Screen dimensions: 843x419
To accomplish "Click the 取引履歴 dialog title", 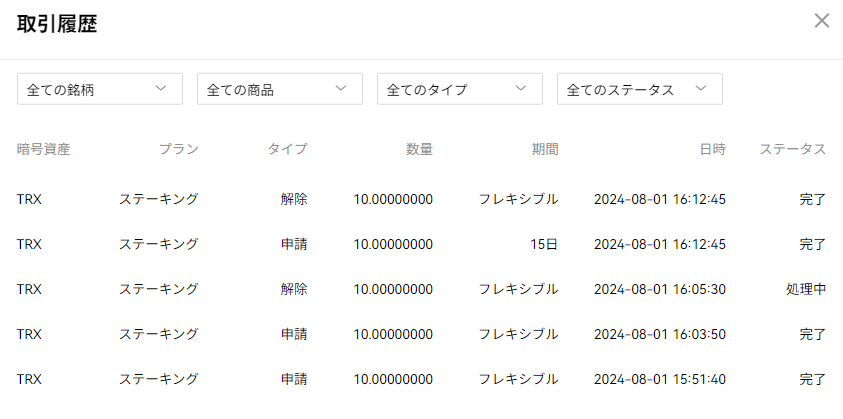I will 57,25.
